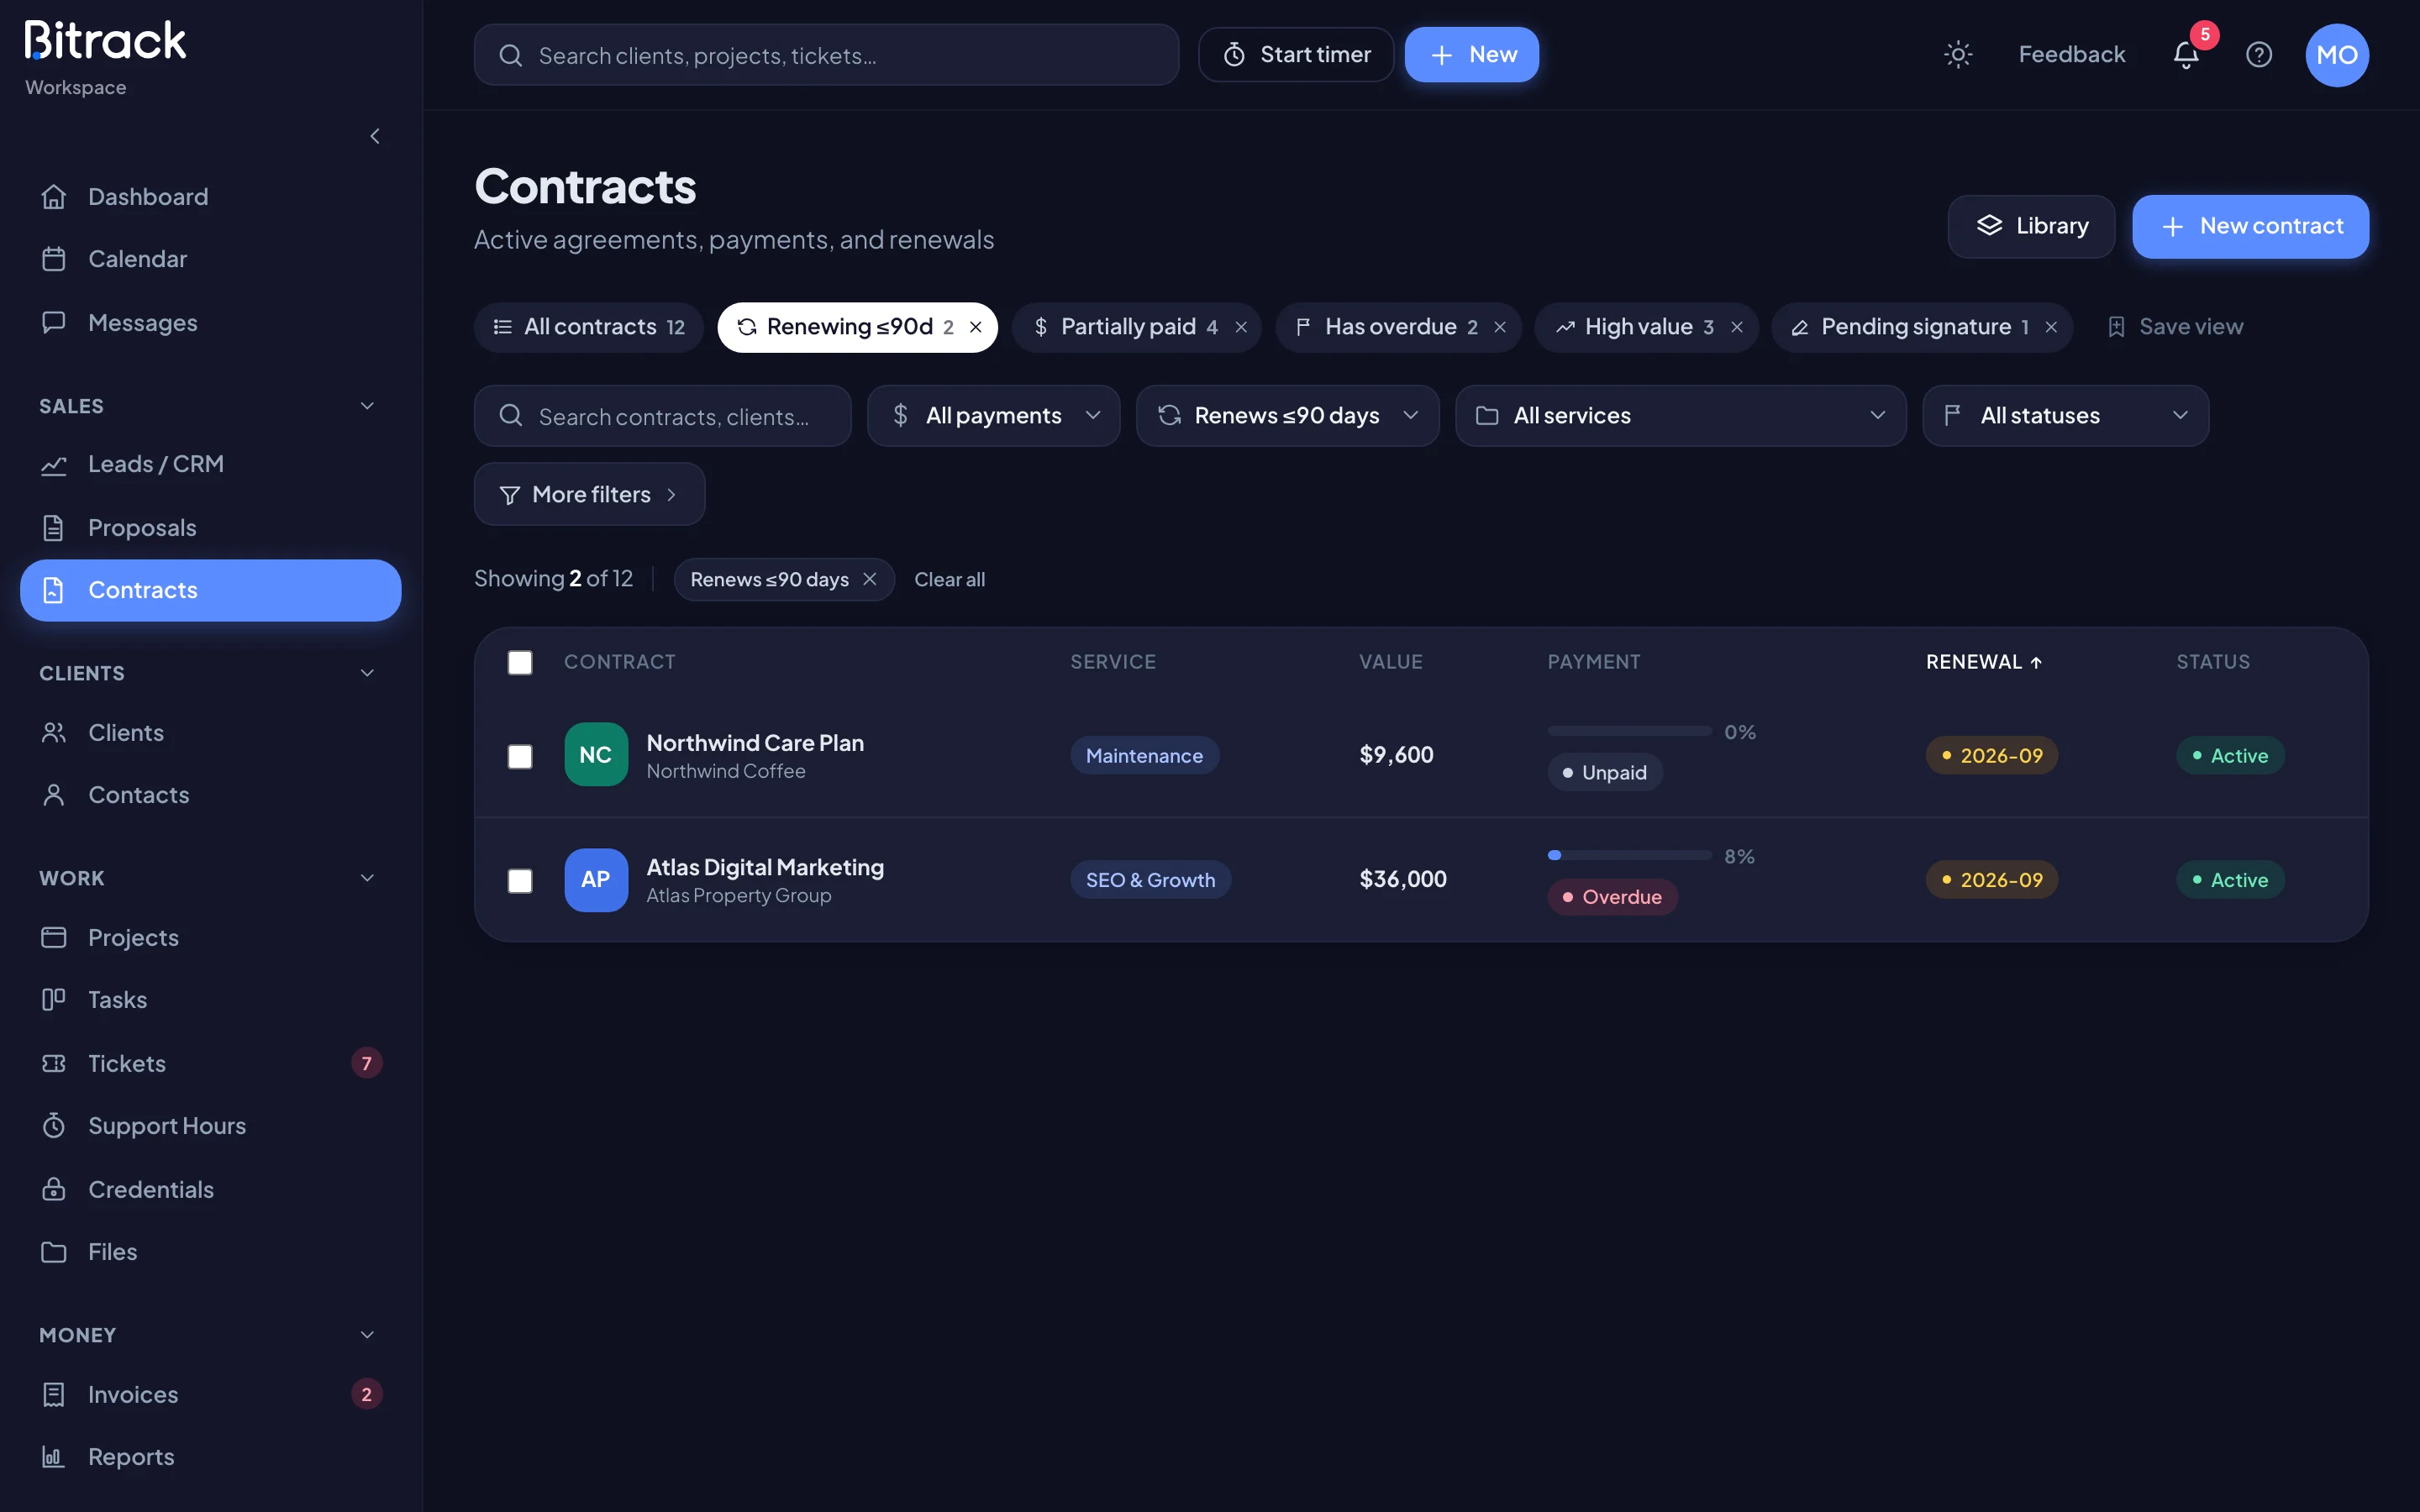Screen dimensions: 2420x1512
Task: Open Leads / CRM in the sidebar
Action: click(x=210, y=464)
